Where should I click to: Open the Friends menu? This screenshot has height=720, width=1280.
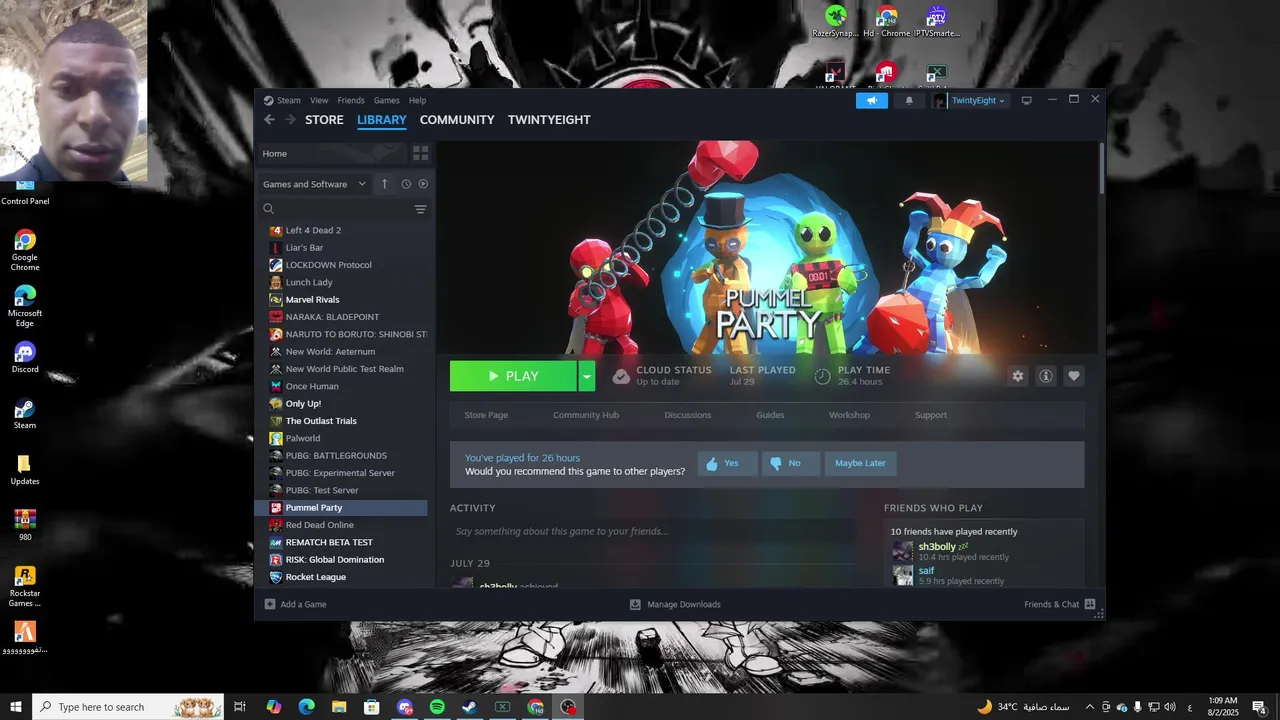point(351,100)
